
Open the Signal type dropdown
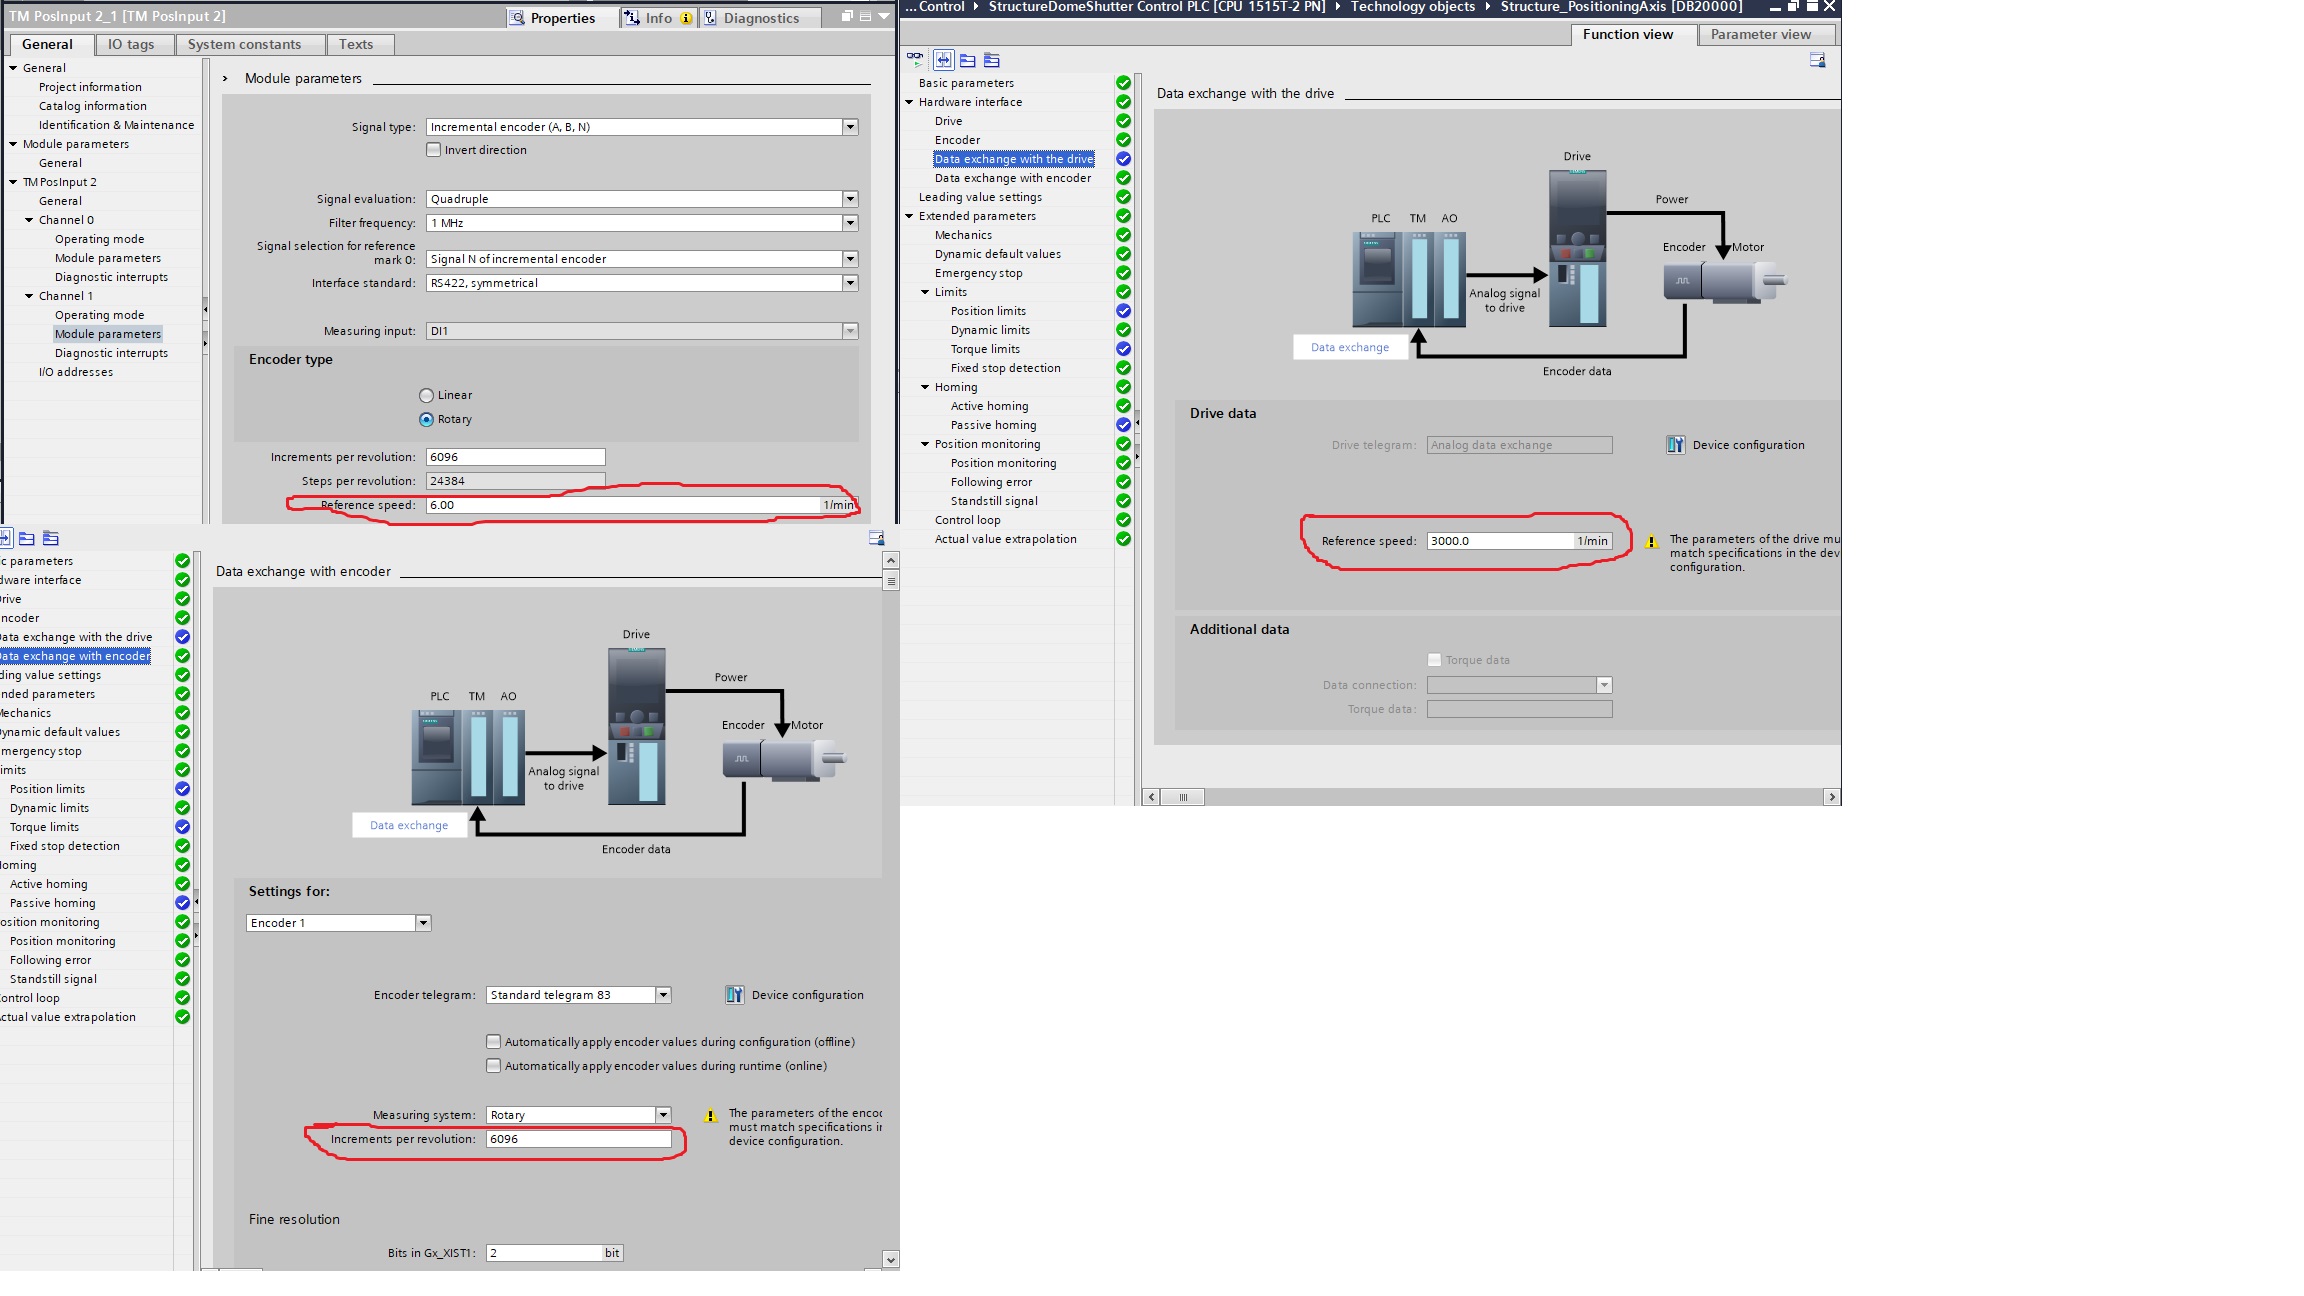click(849, 127)
